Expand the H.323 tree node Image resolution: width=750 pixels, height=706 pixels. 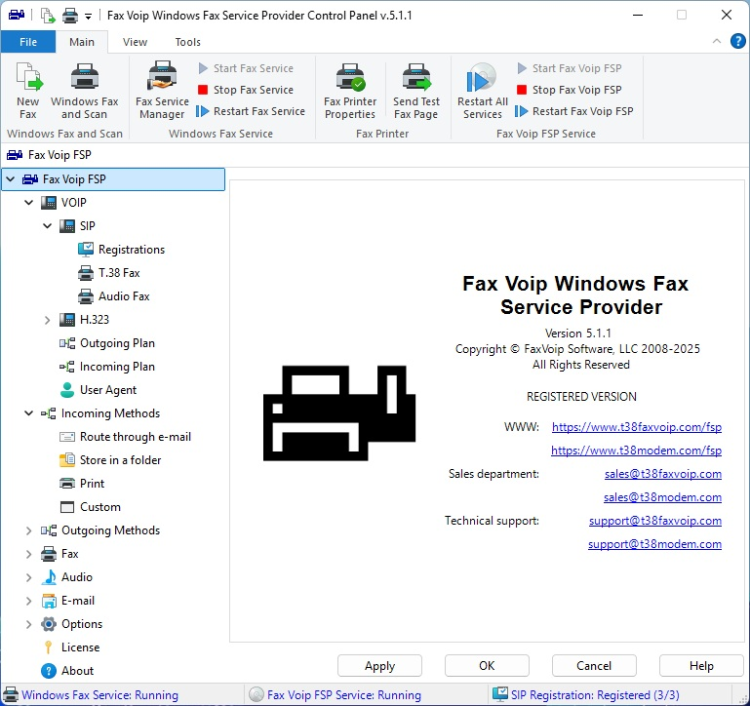tap(47, 320)
